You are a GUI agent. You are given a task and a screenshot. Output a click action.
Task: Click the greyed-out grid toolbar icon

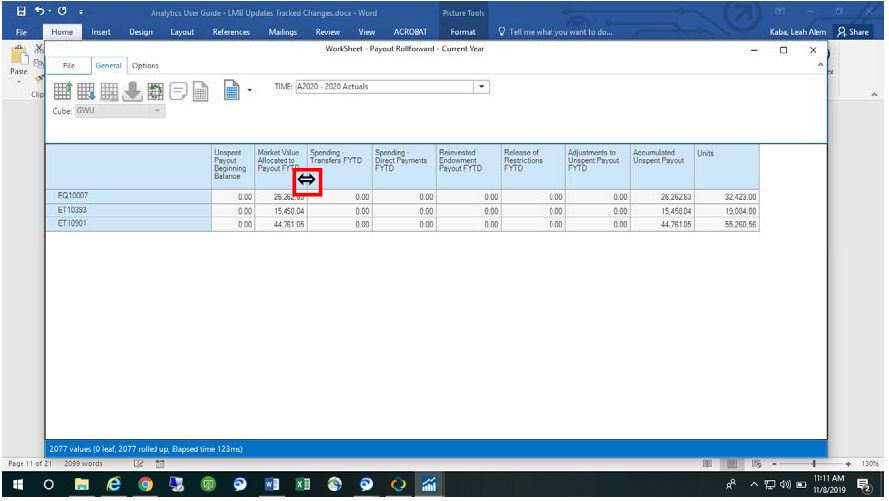point(109,91)
